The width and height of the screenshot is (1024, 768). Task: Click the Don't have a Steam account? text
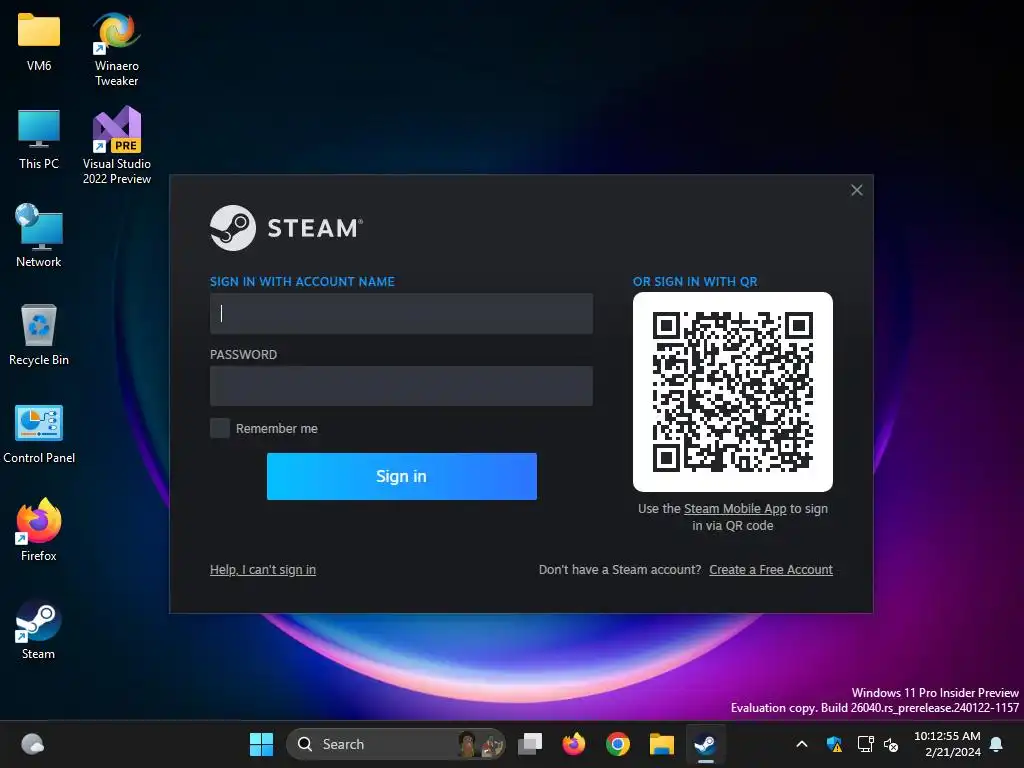tap(620, 569)
